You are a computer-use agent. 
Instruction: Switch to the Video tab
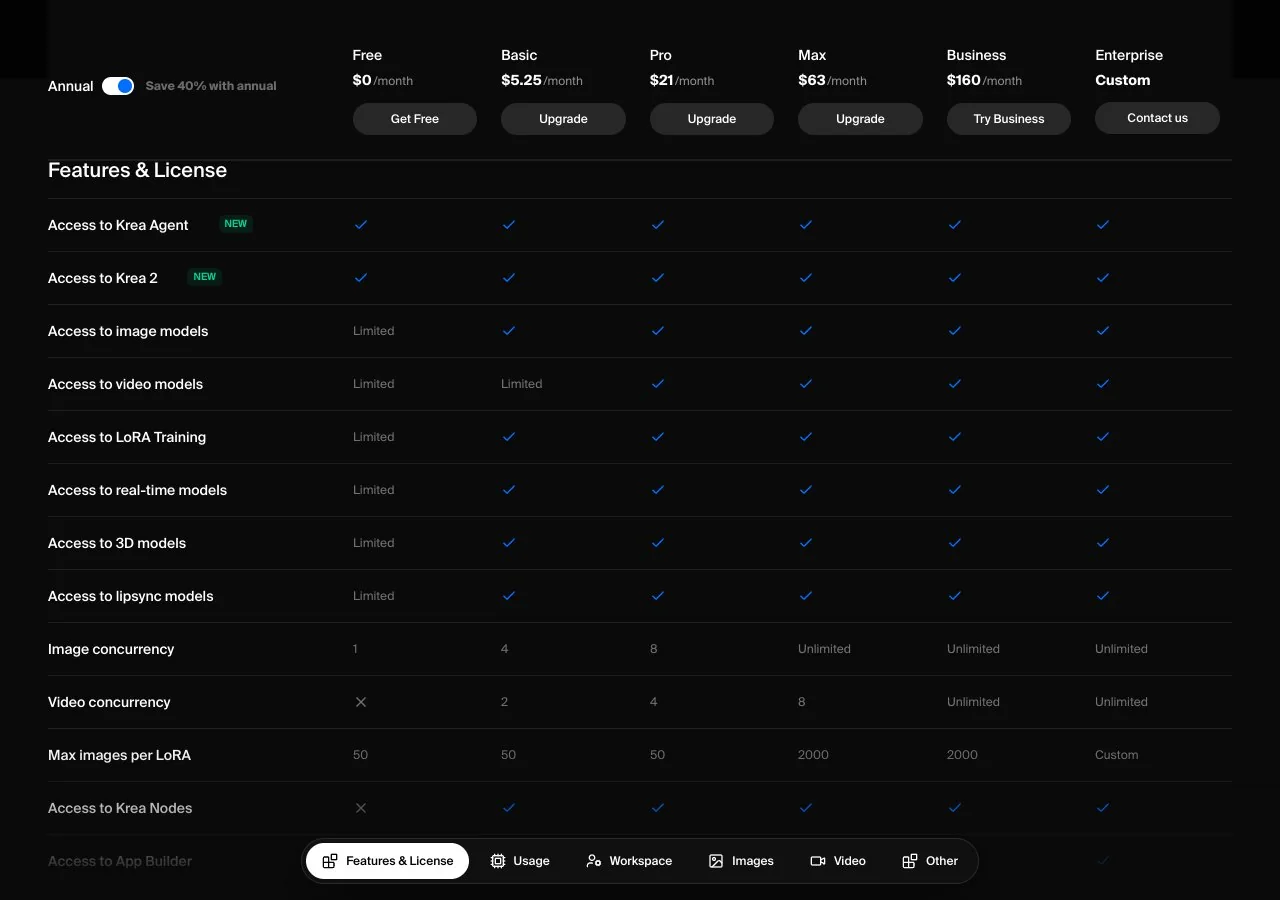[x=838, y=861]
